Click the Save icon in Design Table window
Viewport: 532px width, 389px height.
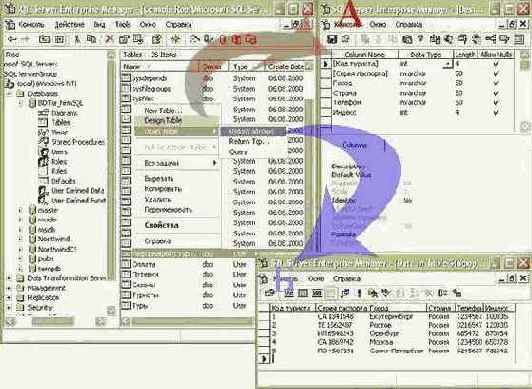tap(332, 39)
